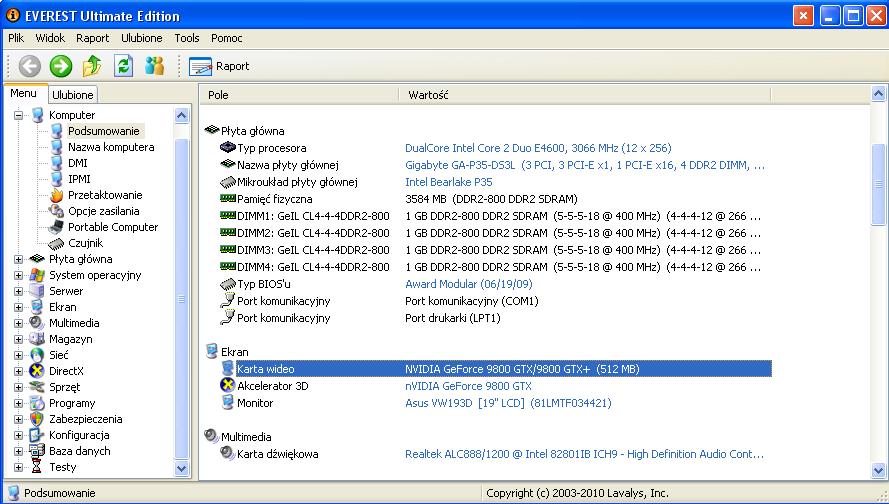The image size is (889, 504).
Task: Click the Sieć network icon
Action: (37, 355)
